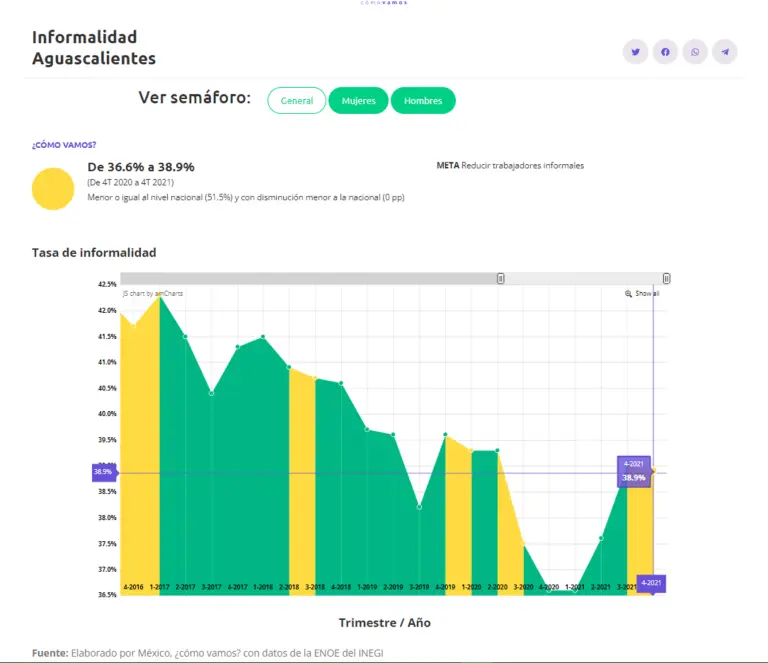
Task: Click the 3-2019 data point at 38.2%
Action: pyautogui.click(x=419, y=507)
